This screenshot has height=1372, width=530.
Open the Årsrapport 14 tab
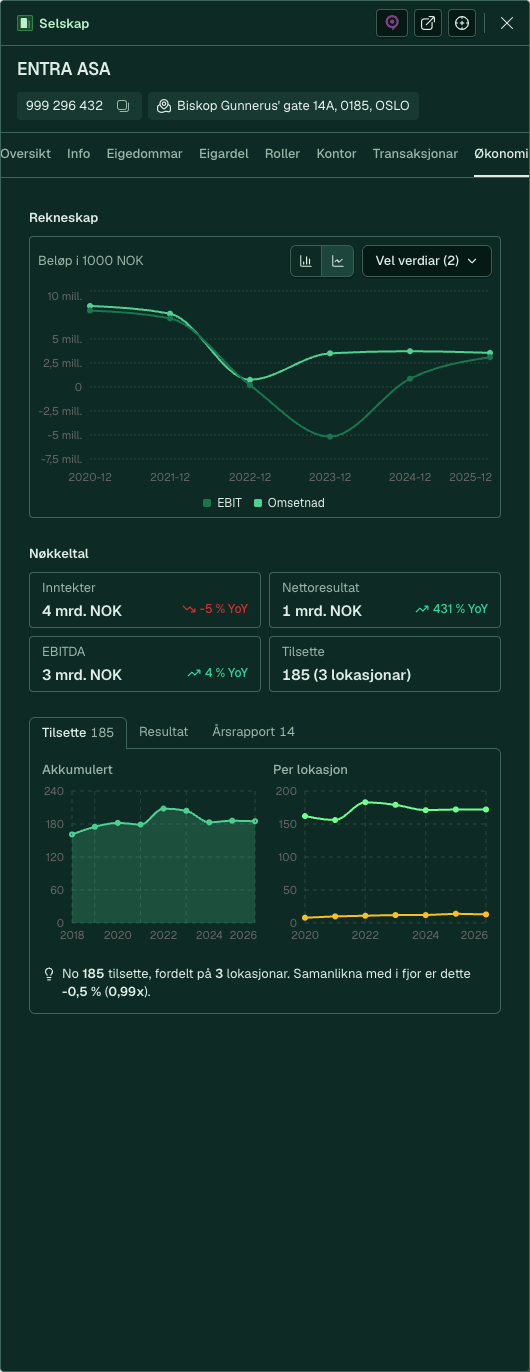254,732
